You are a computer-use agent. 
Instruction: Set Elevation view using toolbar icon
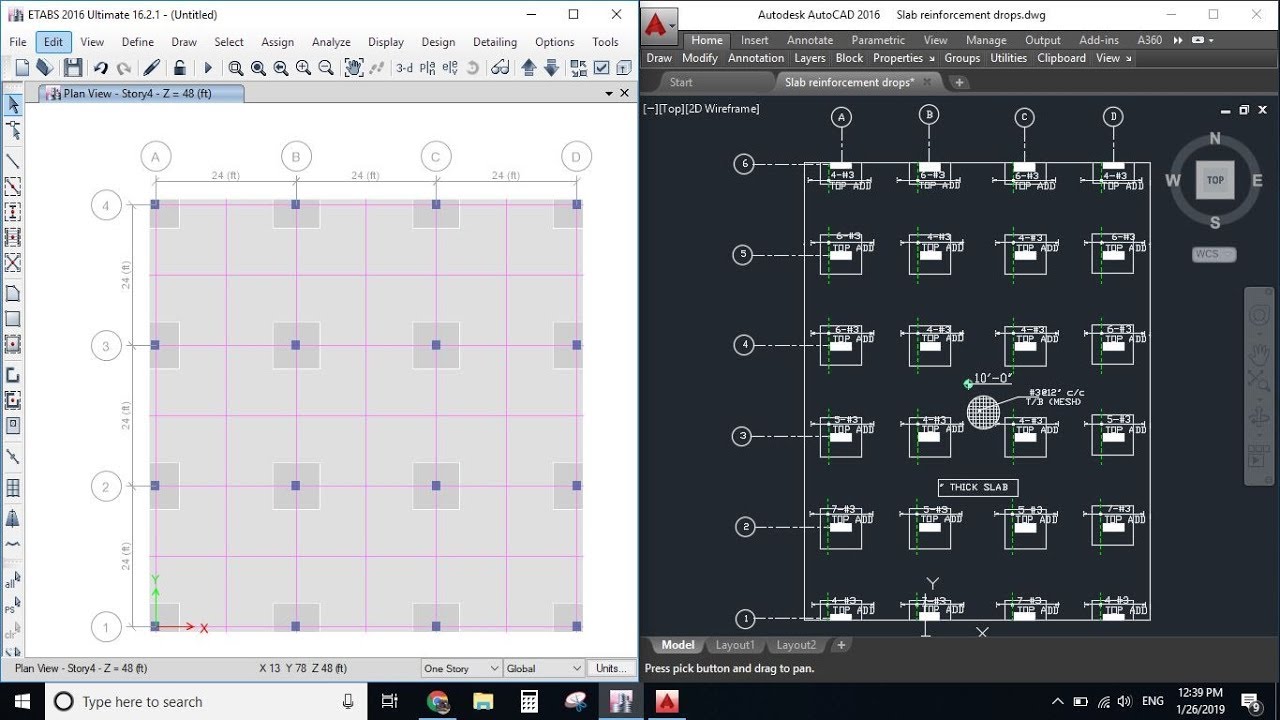(x=450, y=68)
